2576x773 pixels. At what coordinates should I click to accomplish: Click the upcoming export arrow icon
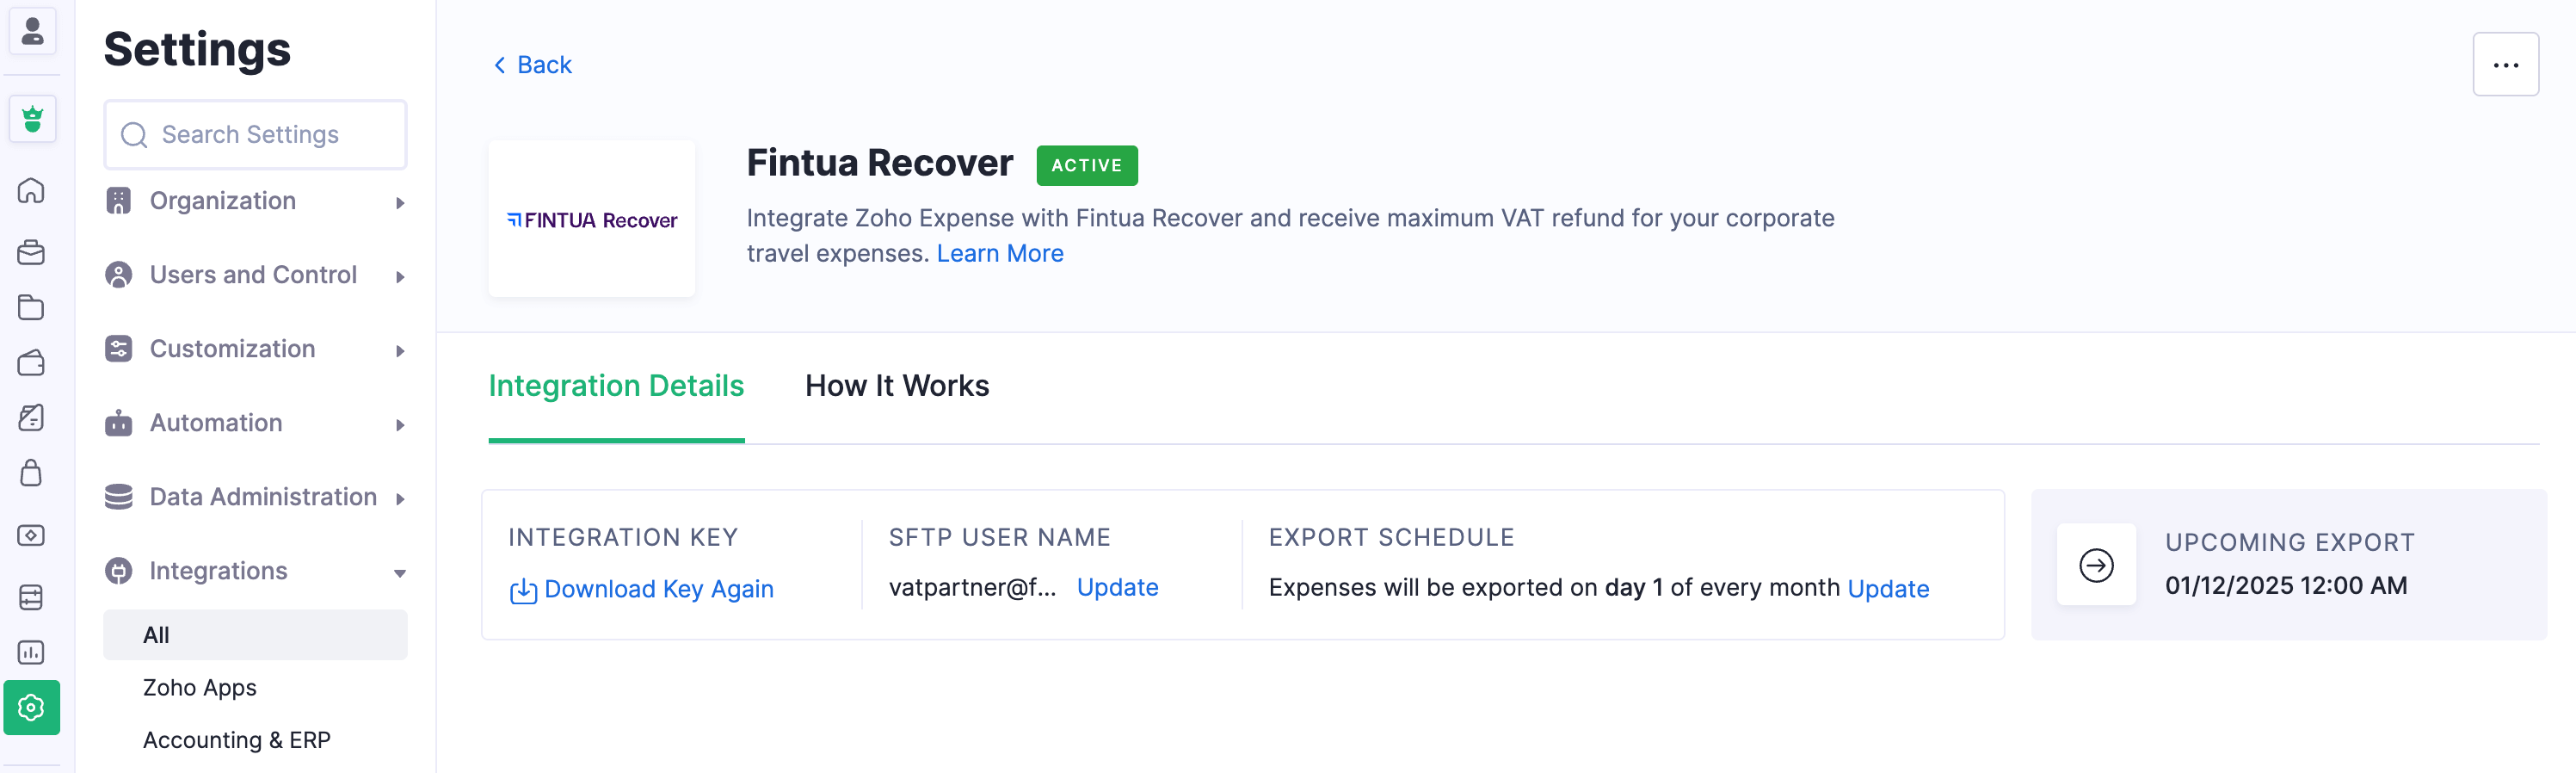click(x=2095, y=565)
